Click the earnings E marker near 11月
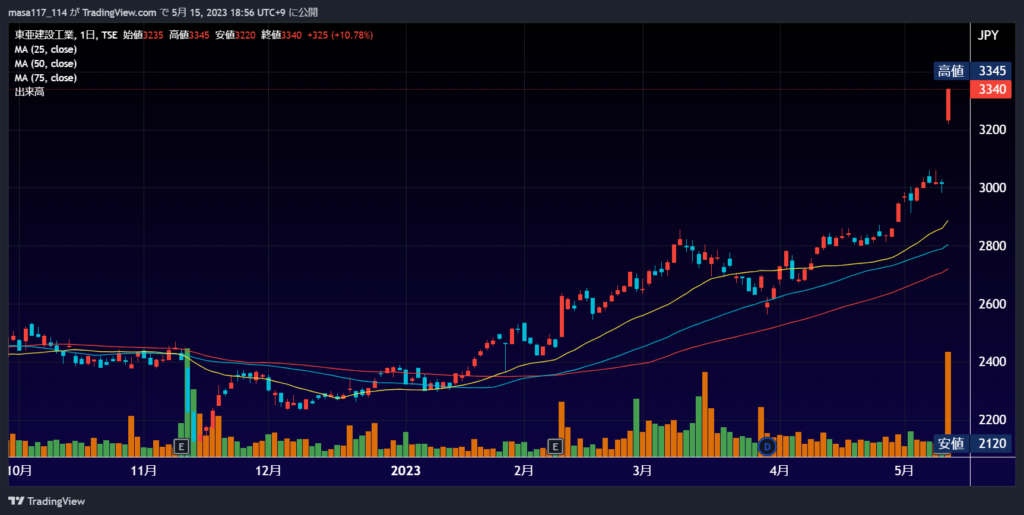The width and height of the screenshot is (1024, 515). point(182,446)
